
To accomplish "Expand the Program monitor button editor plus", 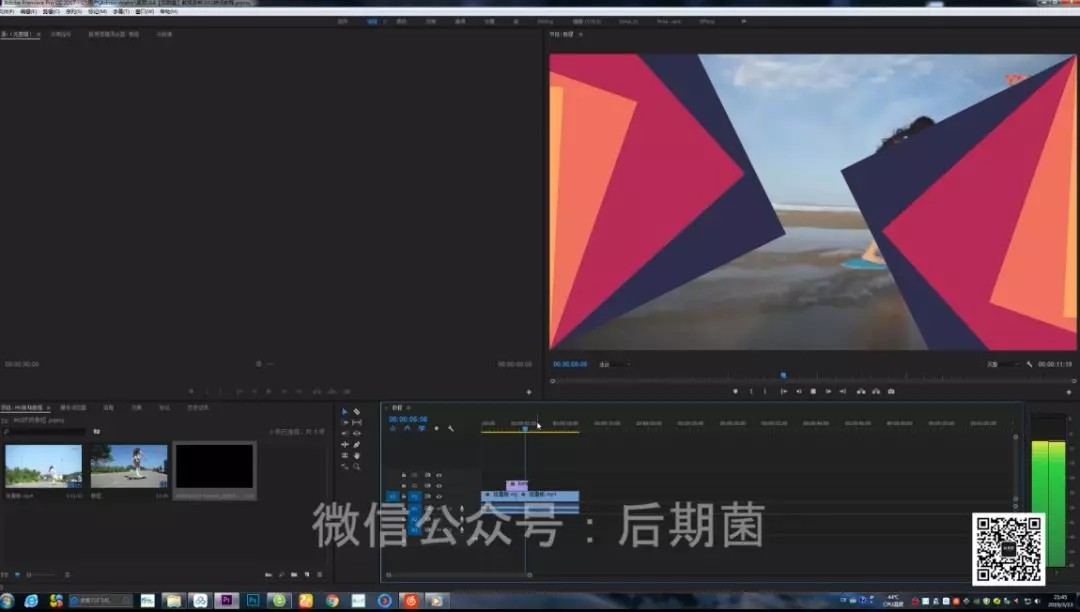I will click(1070, 392).
